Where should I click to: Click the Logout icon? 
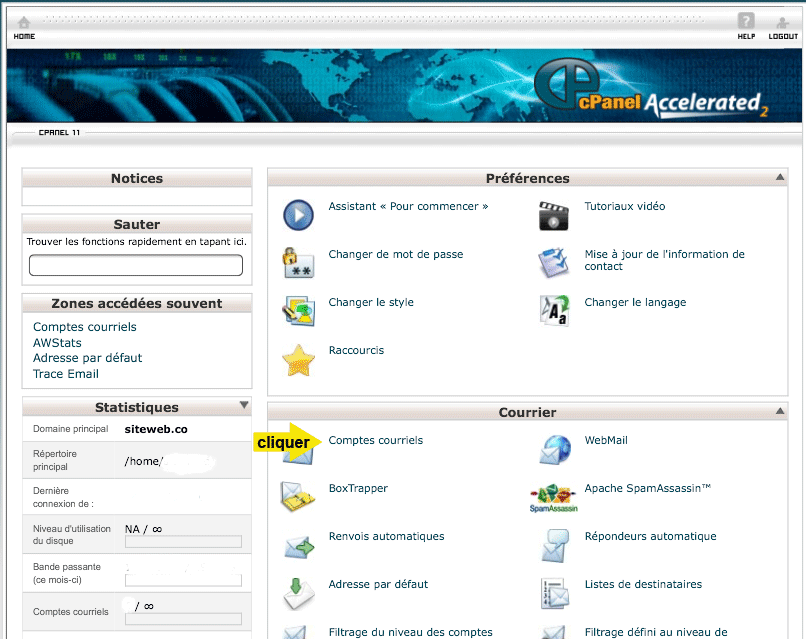click(x=782, y=22)
